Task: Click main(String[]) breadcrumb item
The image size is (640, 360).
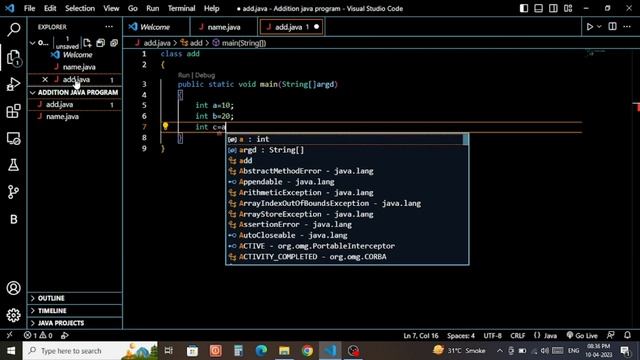Action: tap(239, 43)
